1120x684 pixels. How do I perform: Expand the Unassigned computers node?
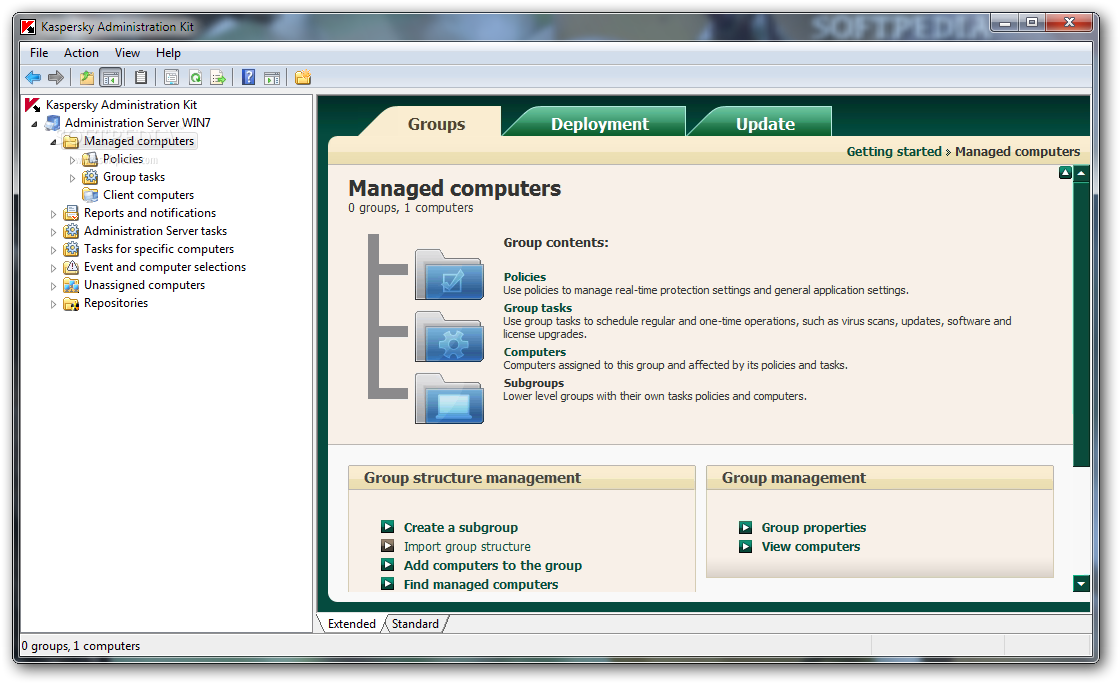(53, 286)
